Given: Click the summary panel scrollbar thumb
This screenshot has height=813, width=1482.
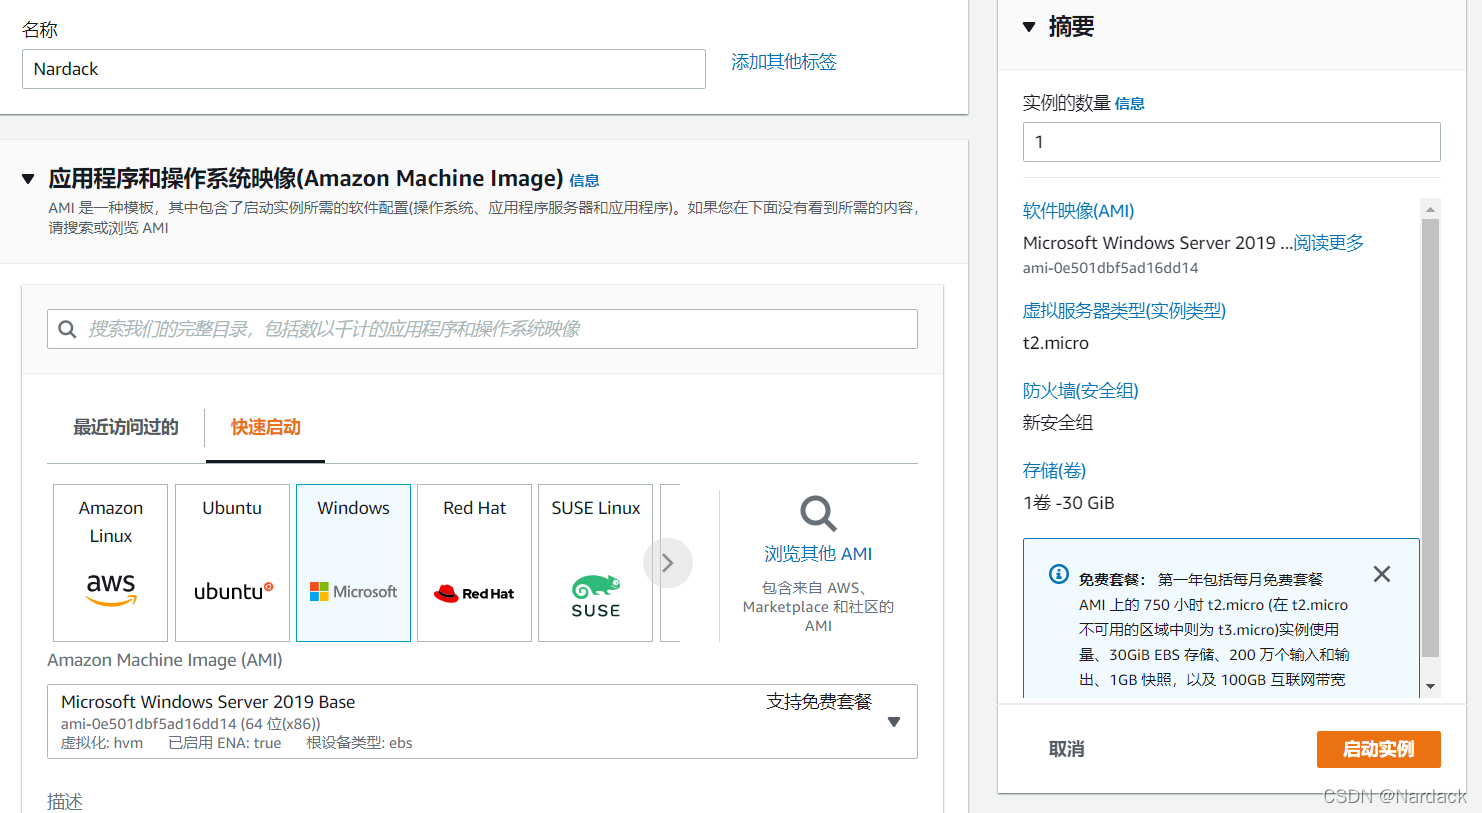Looking at the screenshot, I should [x=1431, y=438].
